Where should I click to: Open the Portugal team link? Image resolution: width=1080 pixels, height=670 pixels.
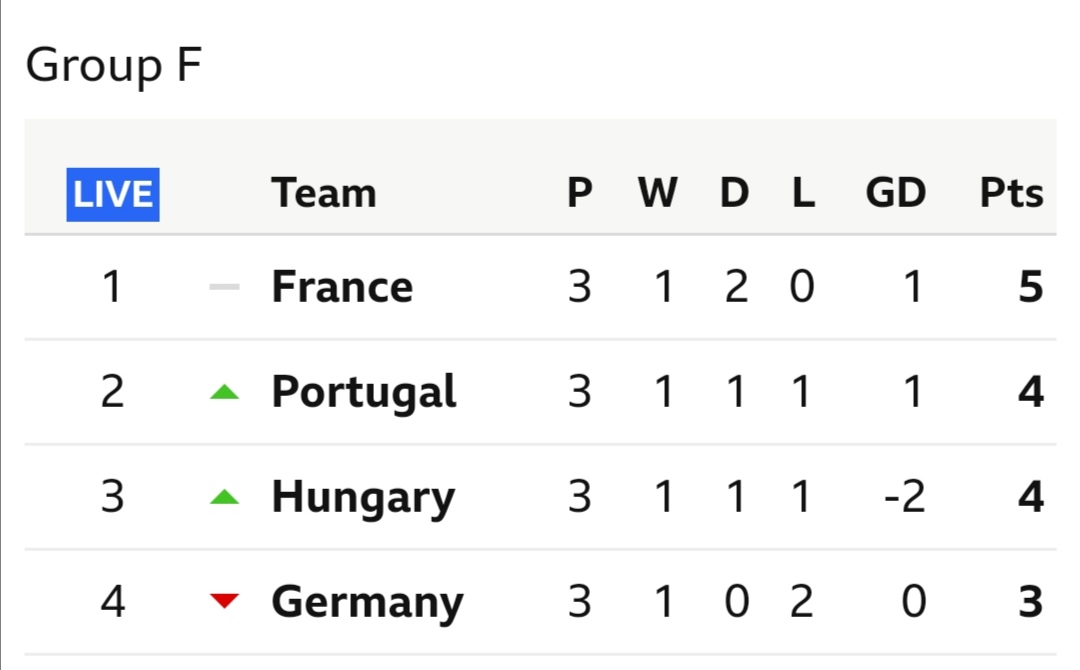pos(364,392)
